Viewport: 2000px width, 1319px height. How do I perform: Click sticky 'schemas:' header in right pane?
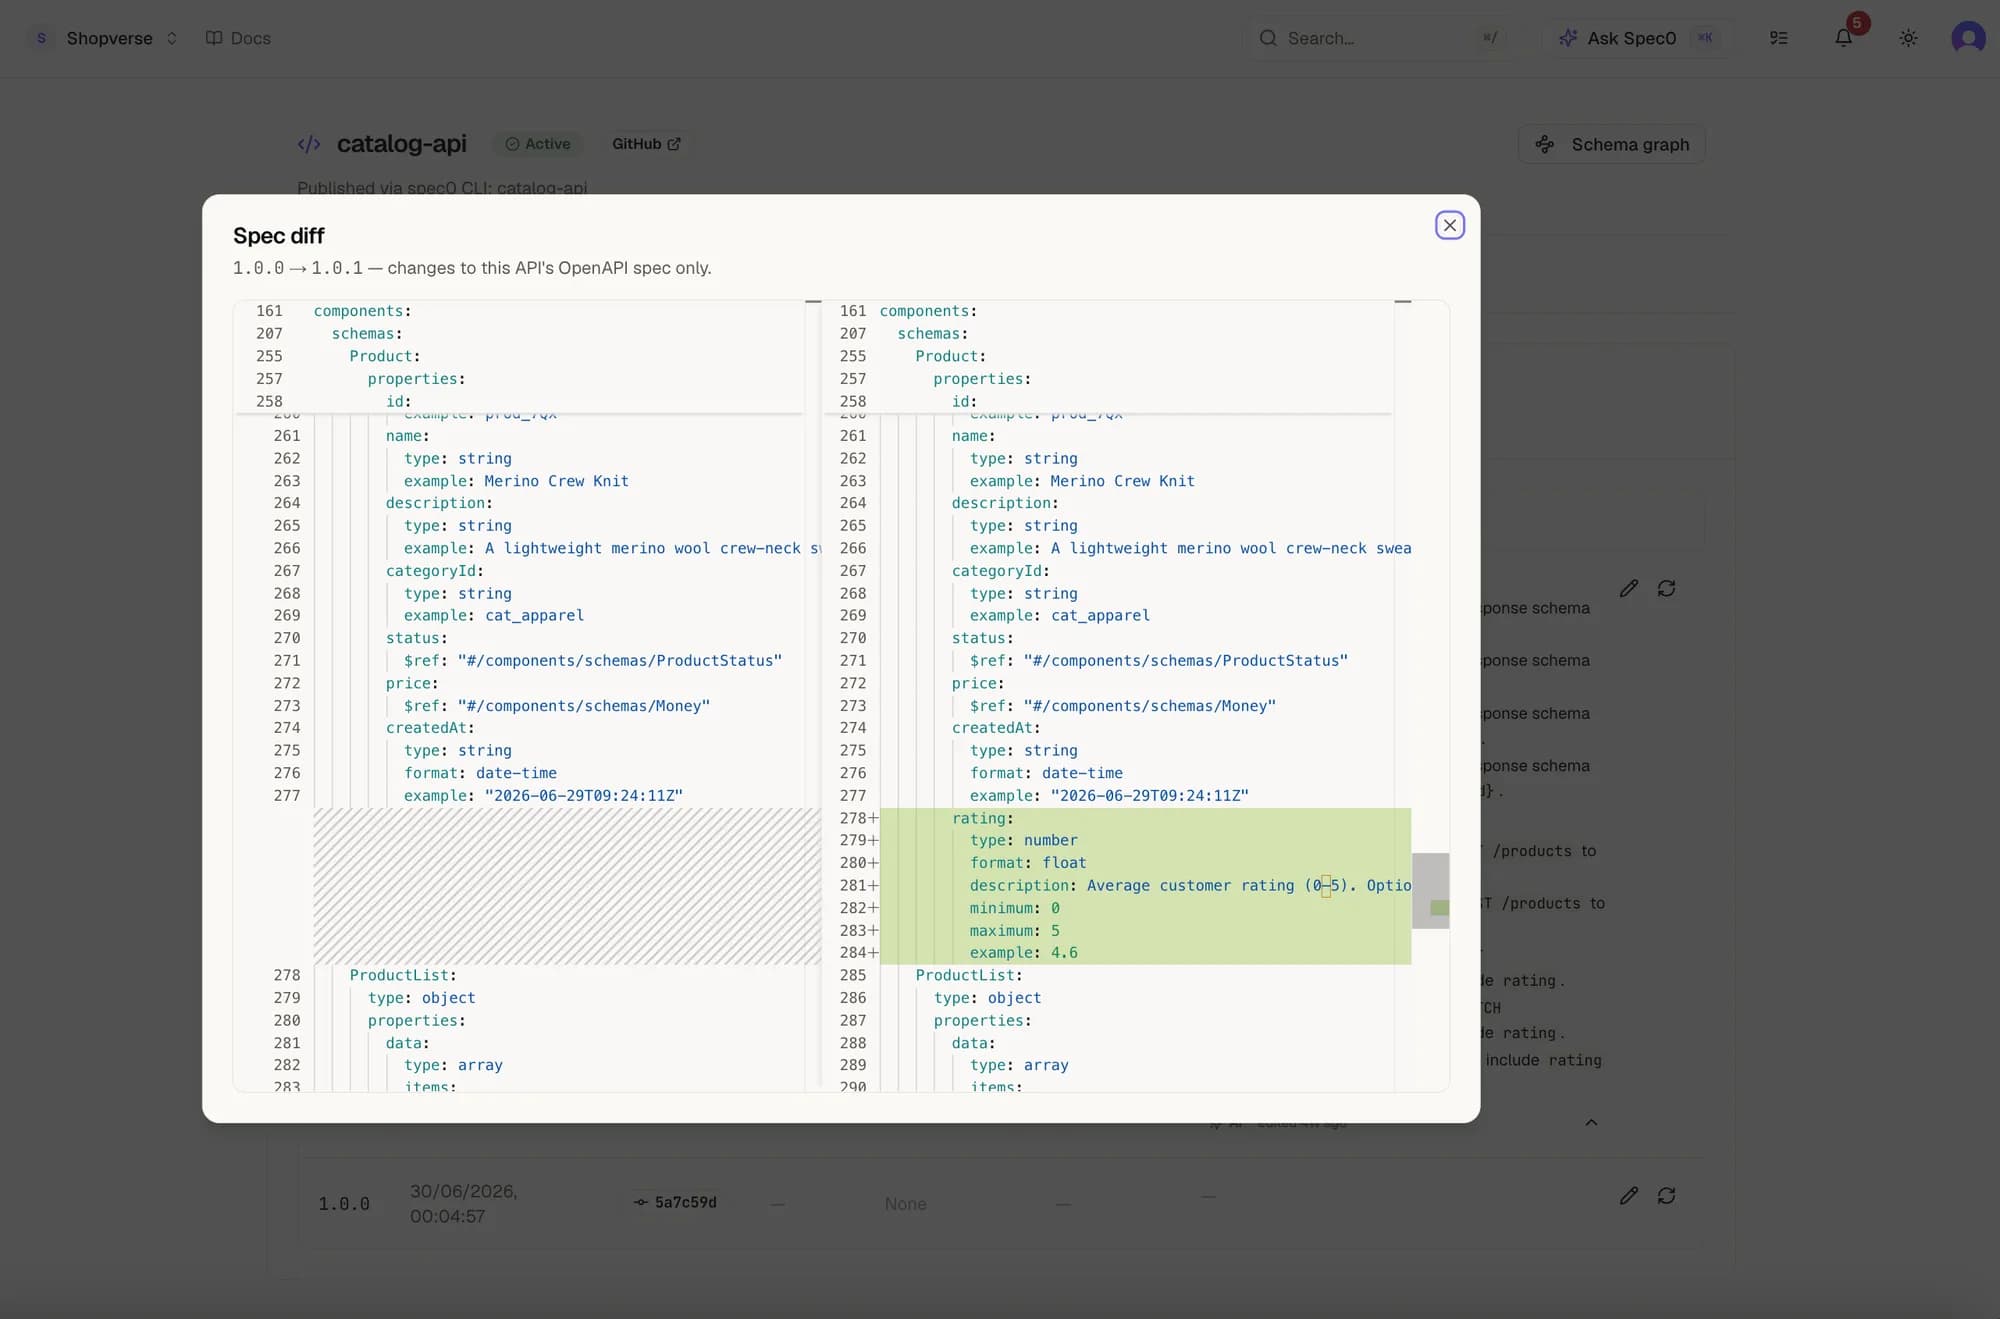tap(932, 334)
